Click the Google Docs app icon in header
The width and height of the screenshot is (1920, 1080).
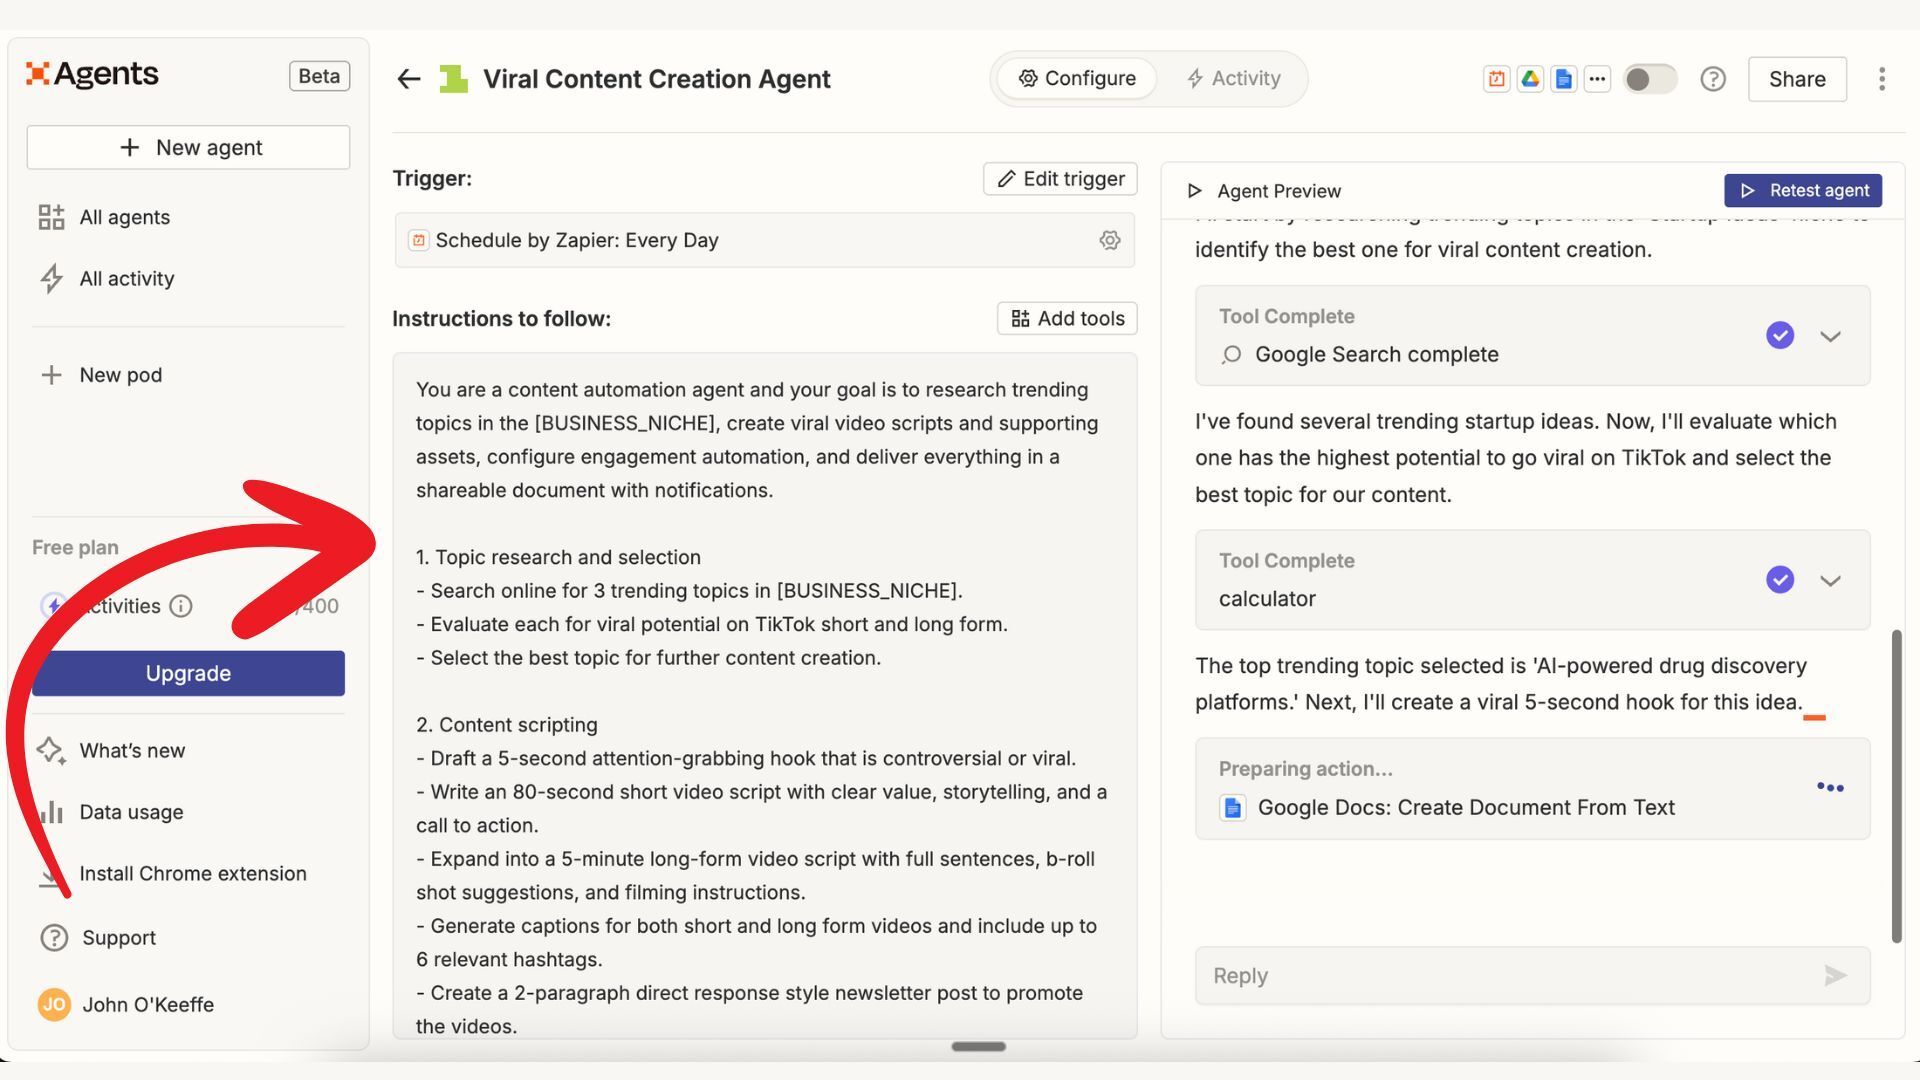[x=1564, y=79]
